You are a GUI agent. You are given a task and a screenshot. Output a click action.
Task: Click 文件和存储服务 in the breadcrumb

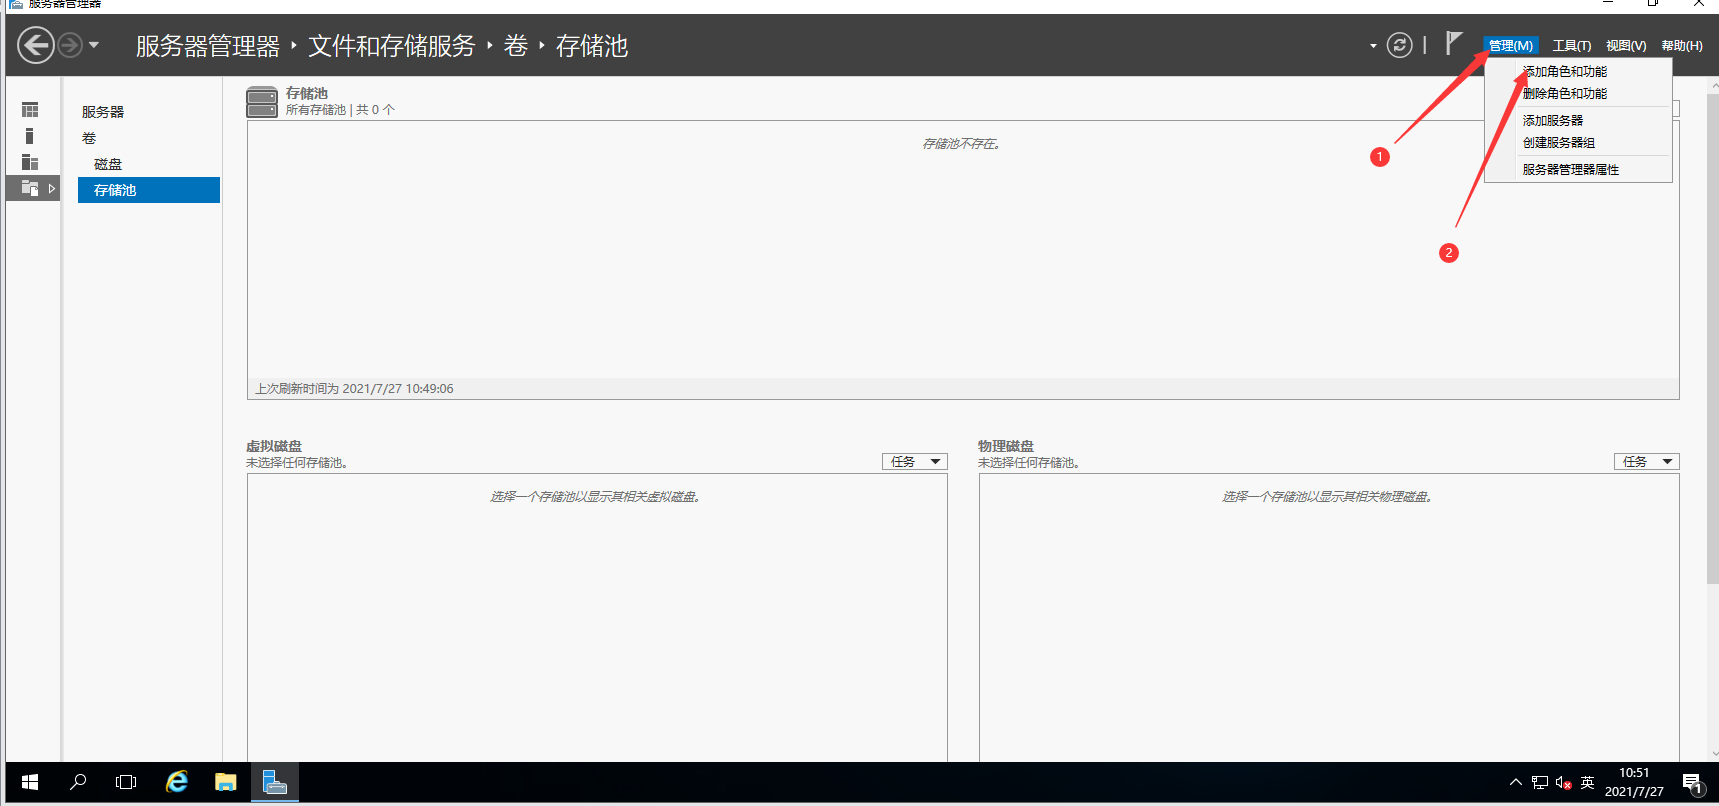(x=391, y=46)
